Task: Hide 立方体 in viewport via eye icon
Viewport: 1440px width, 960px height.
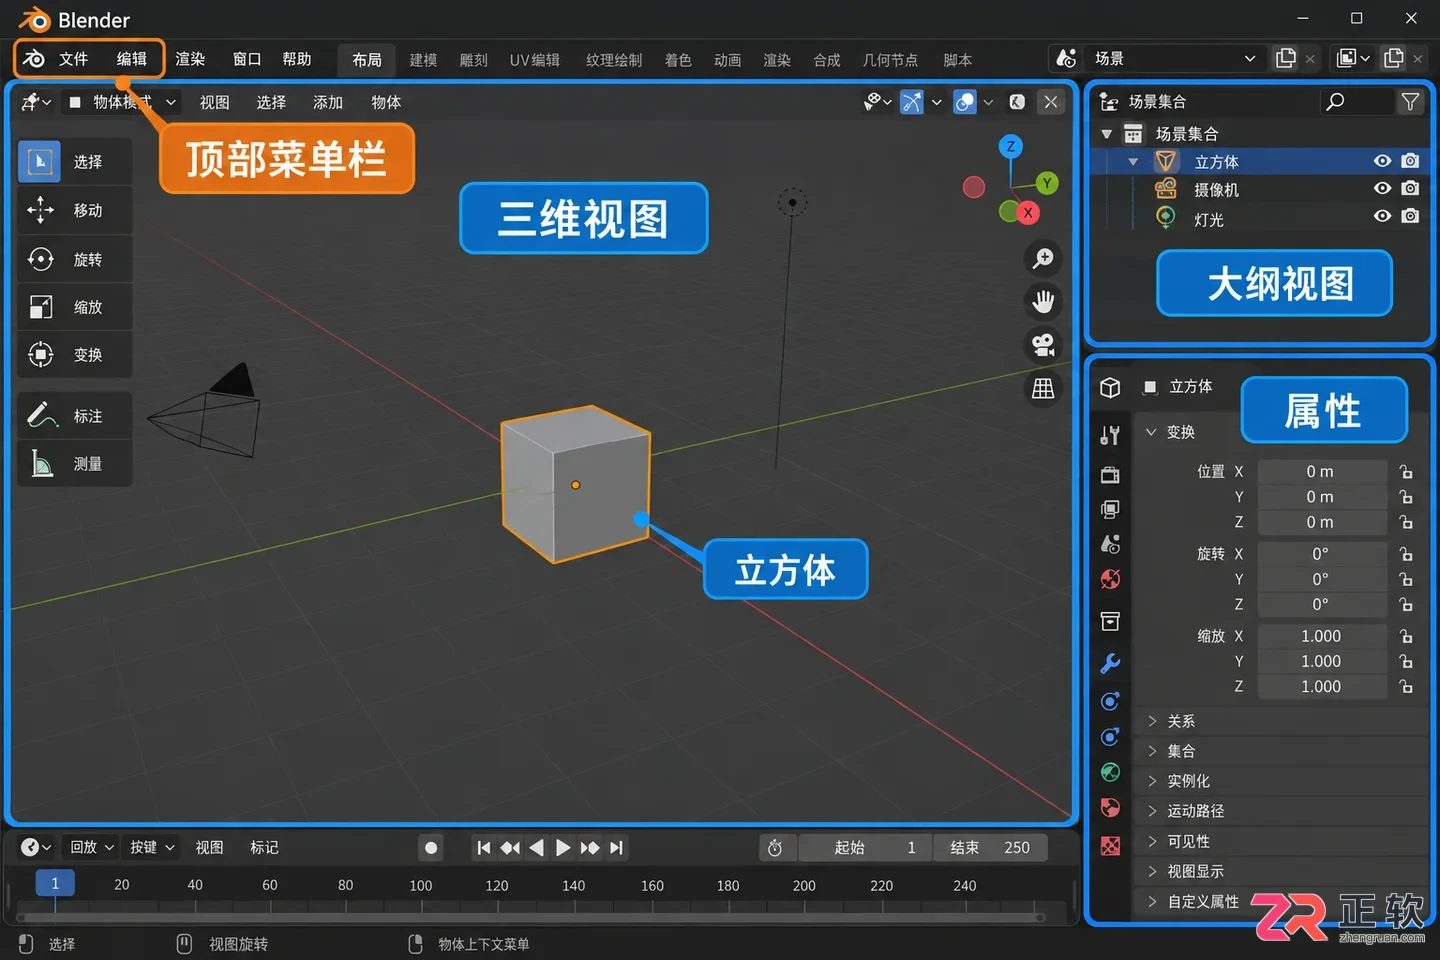Action: pos(1382,161)
